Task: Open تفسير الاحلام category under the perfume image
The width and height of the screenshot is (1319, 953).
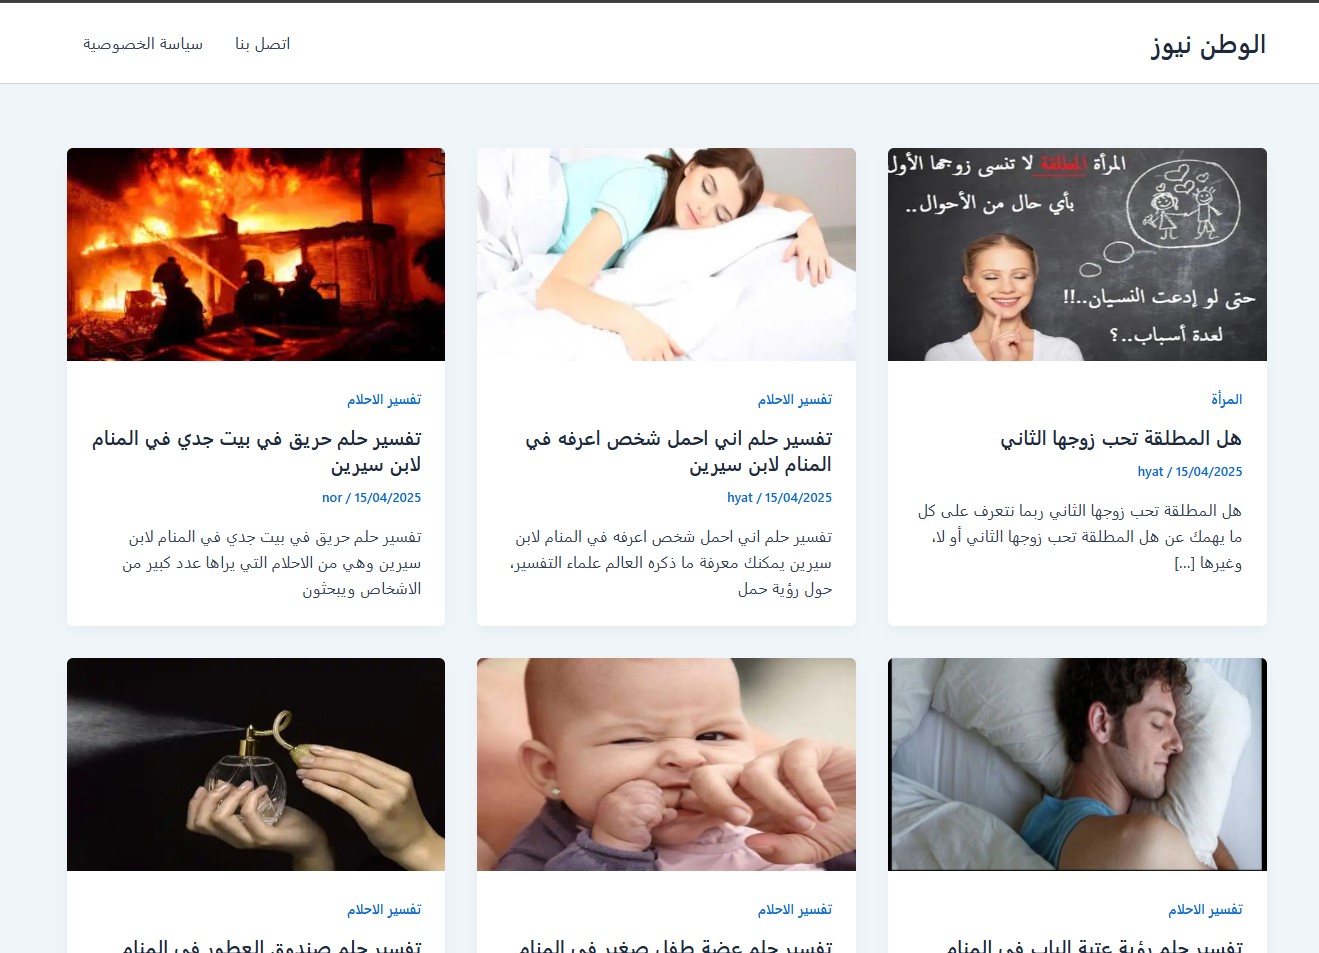Action: (384, 909)
